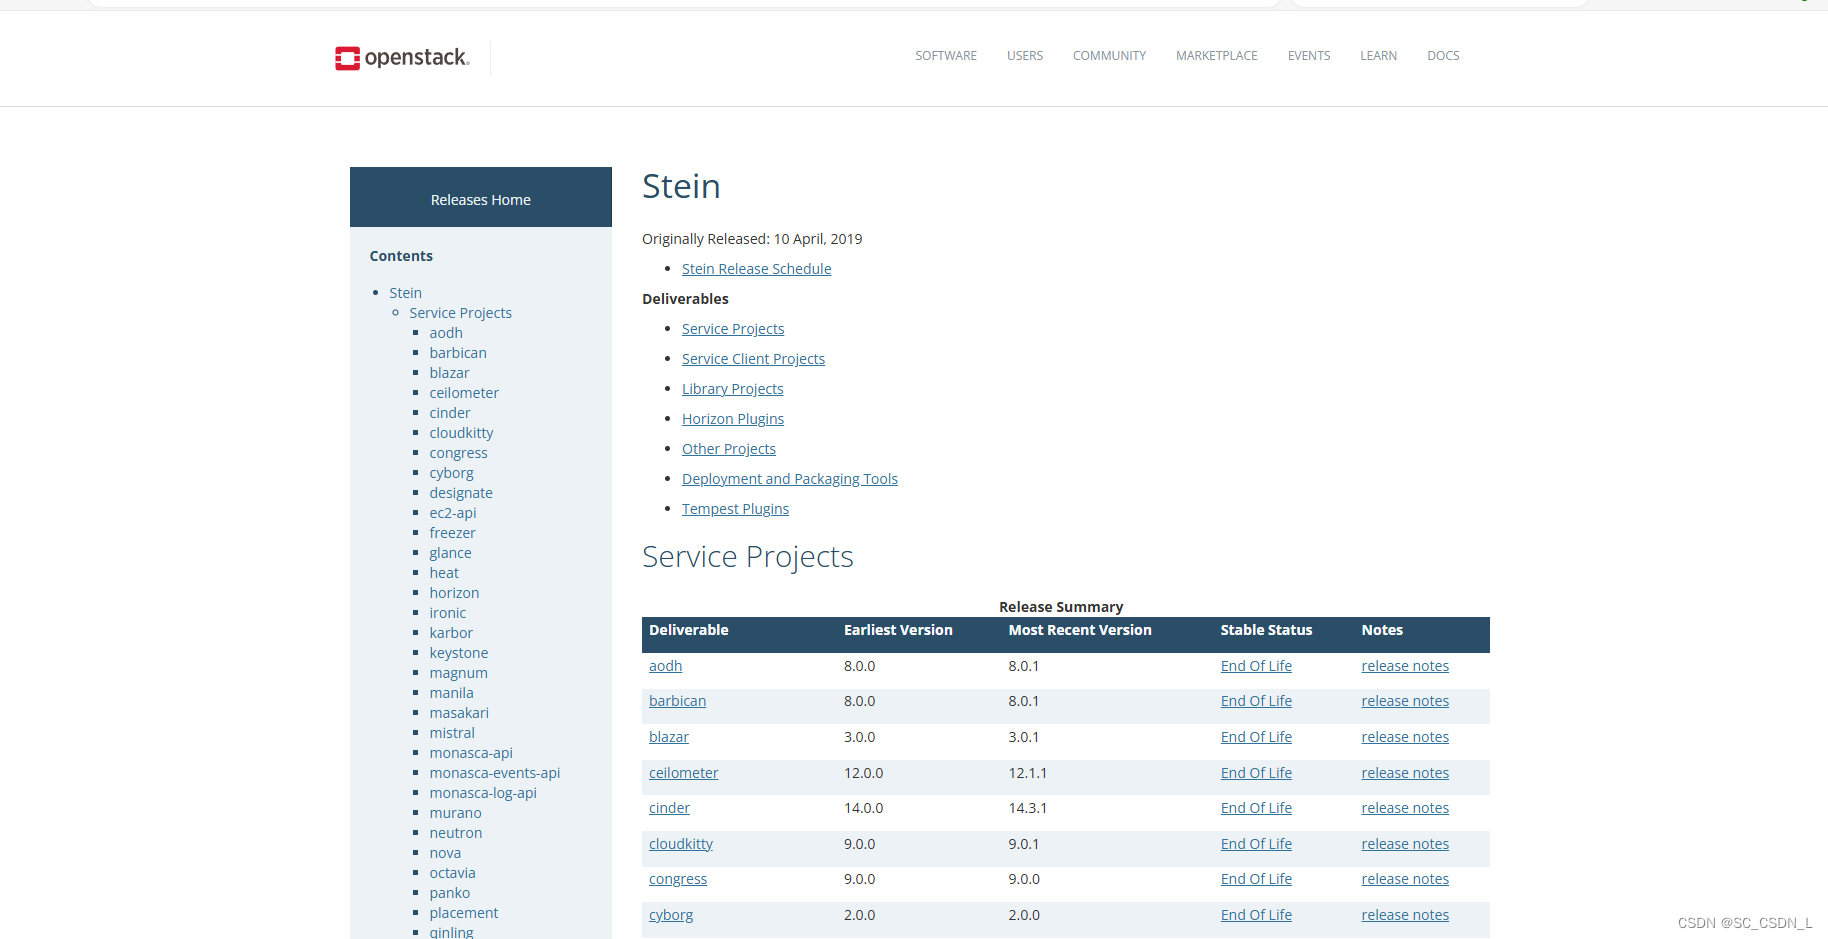Screen dimensions: 1828x939
Task: Open Deployment and Packaging Tools link
Action: coord(790,479)
